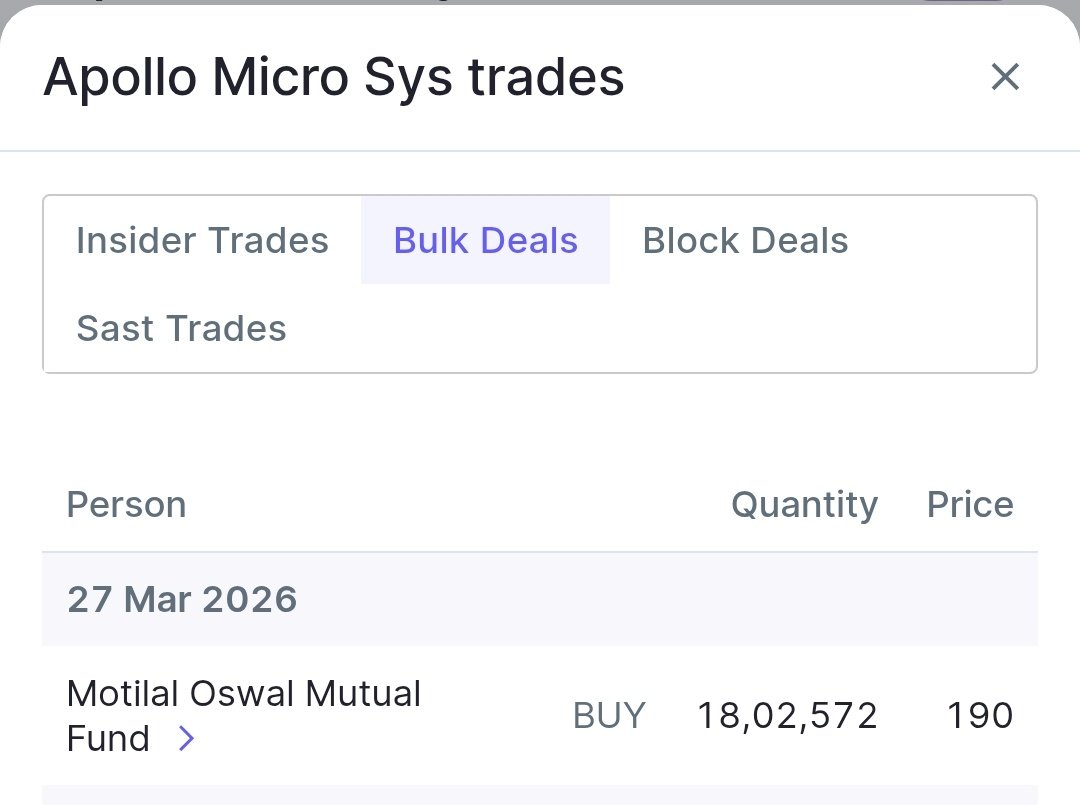Click empty space right of Block Deals
Screen dimensions: 1080x805
click(x=940, y=241)
